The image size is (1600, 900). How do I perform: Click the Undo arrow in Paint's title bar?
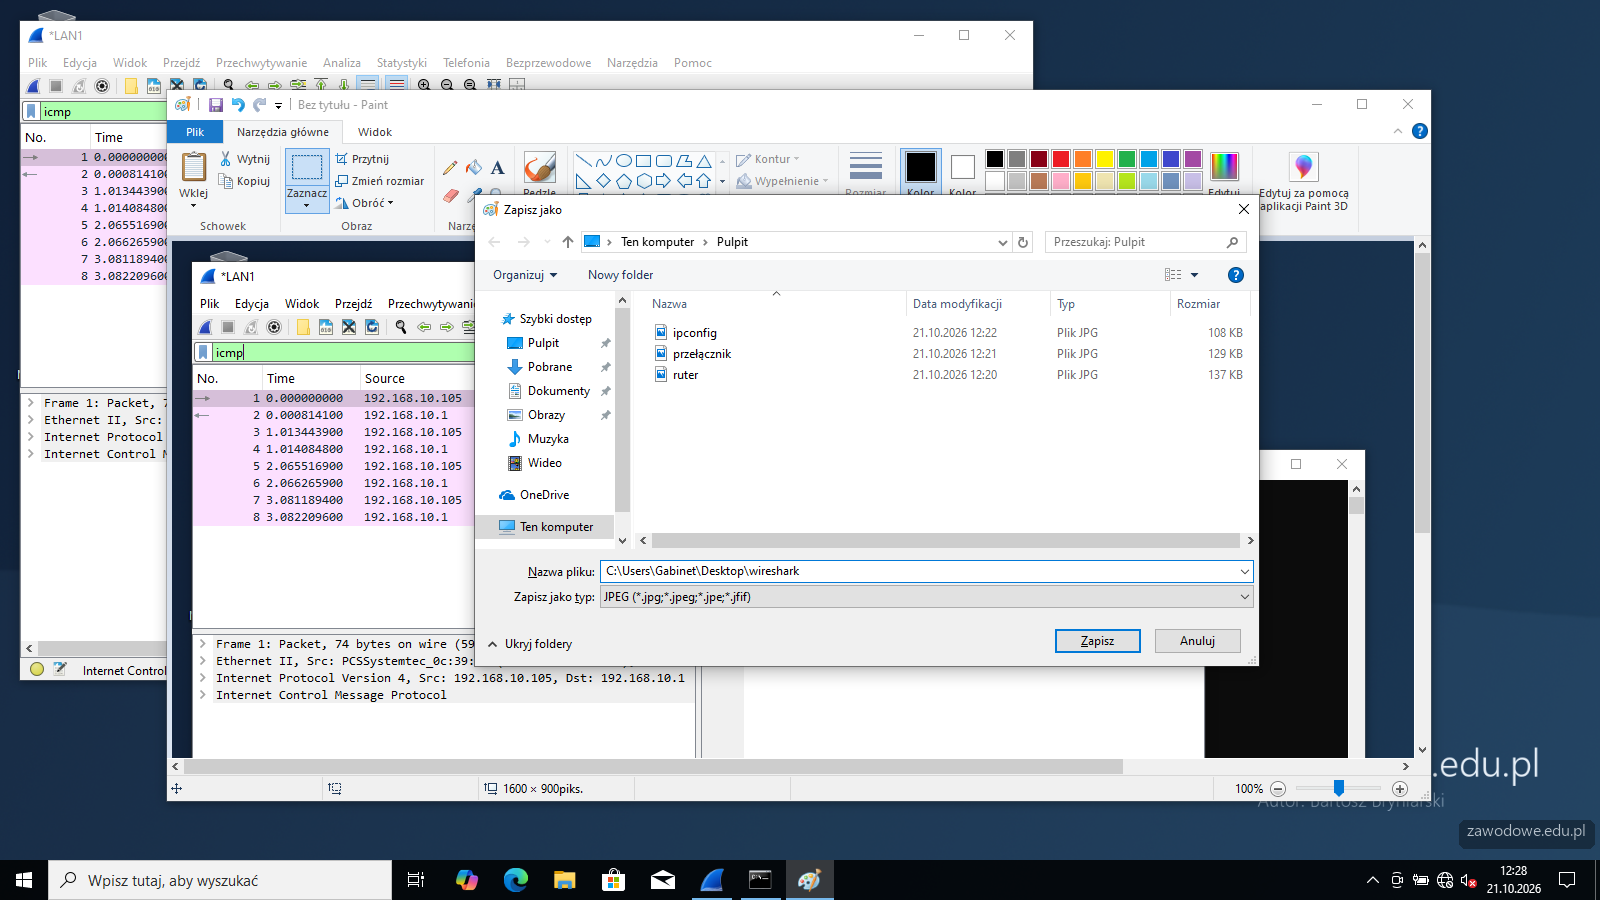point(238,105)
